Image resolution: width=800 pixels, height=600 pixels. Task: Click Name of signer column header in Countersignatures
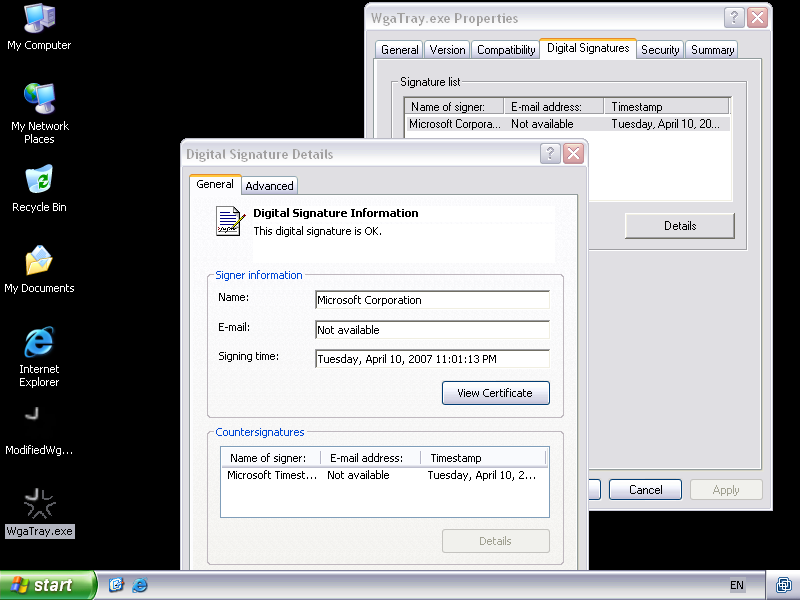(270, 458)
